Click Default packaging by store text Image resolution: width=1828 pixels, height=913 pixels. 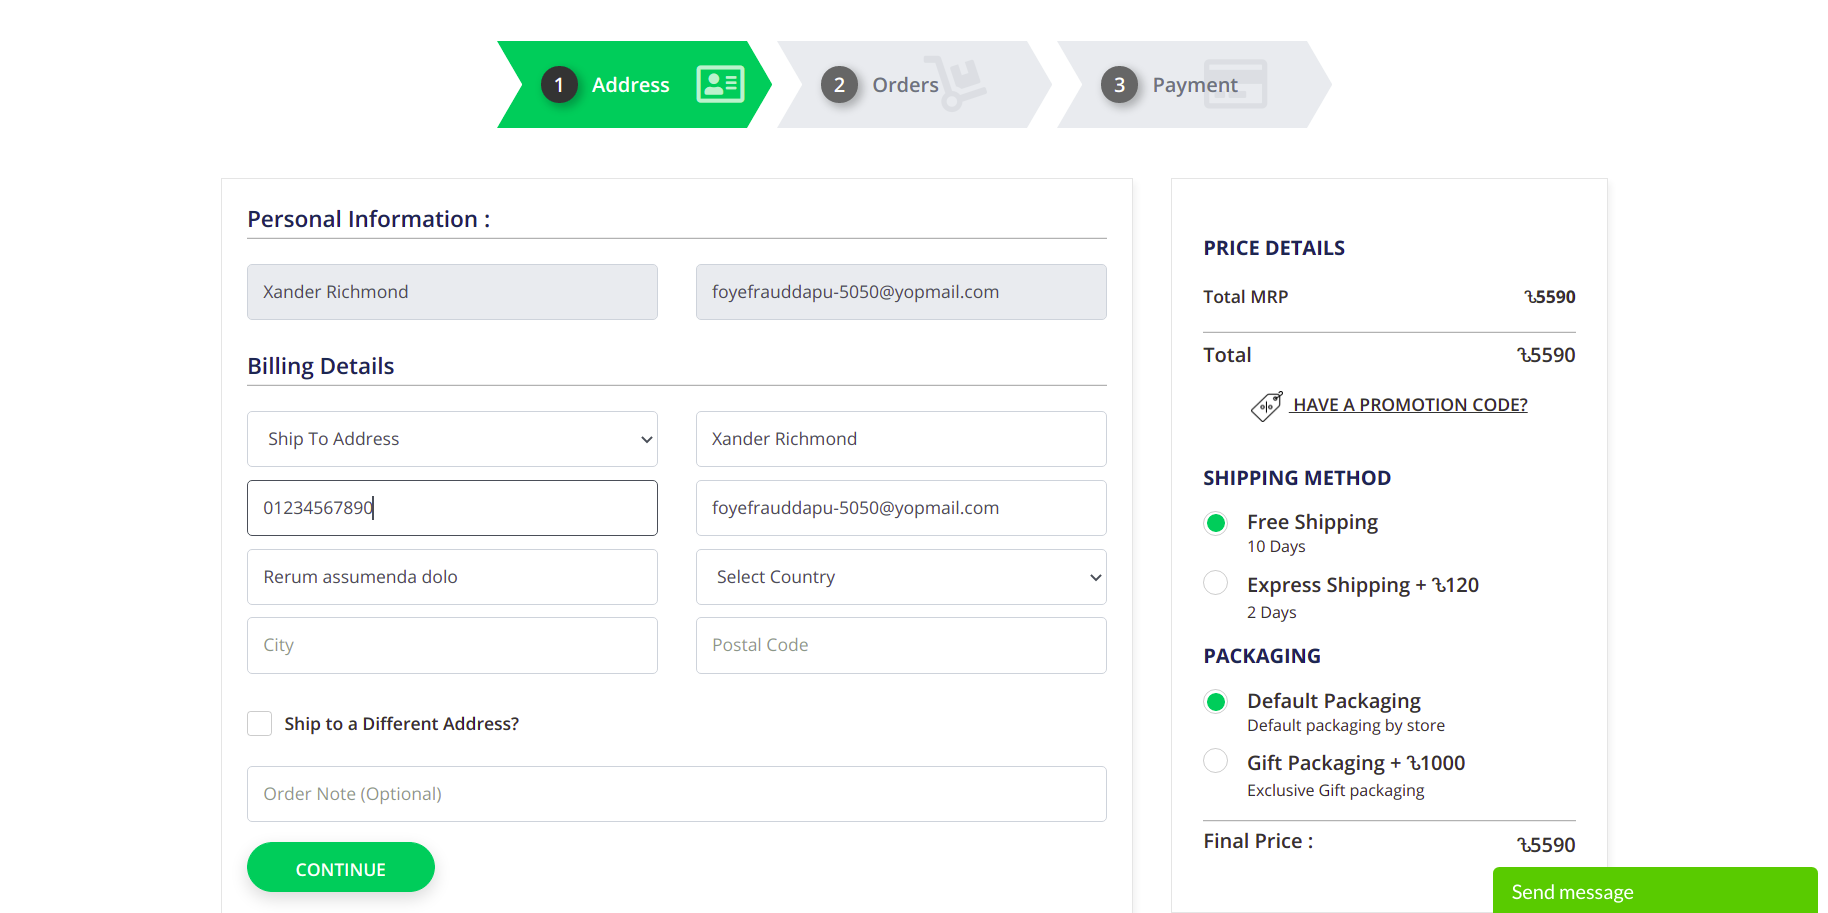pyautogui.click(x=1346, y=725)
